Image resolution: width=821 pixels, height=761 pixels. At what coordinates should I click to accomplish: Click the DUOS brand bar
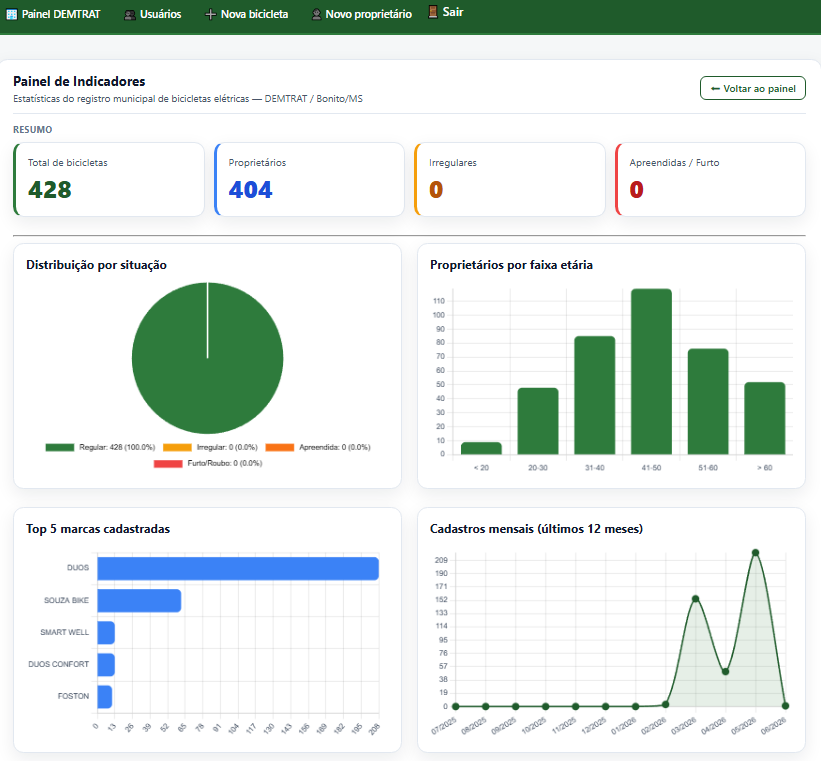(238, 568)
